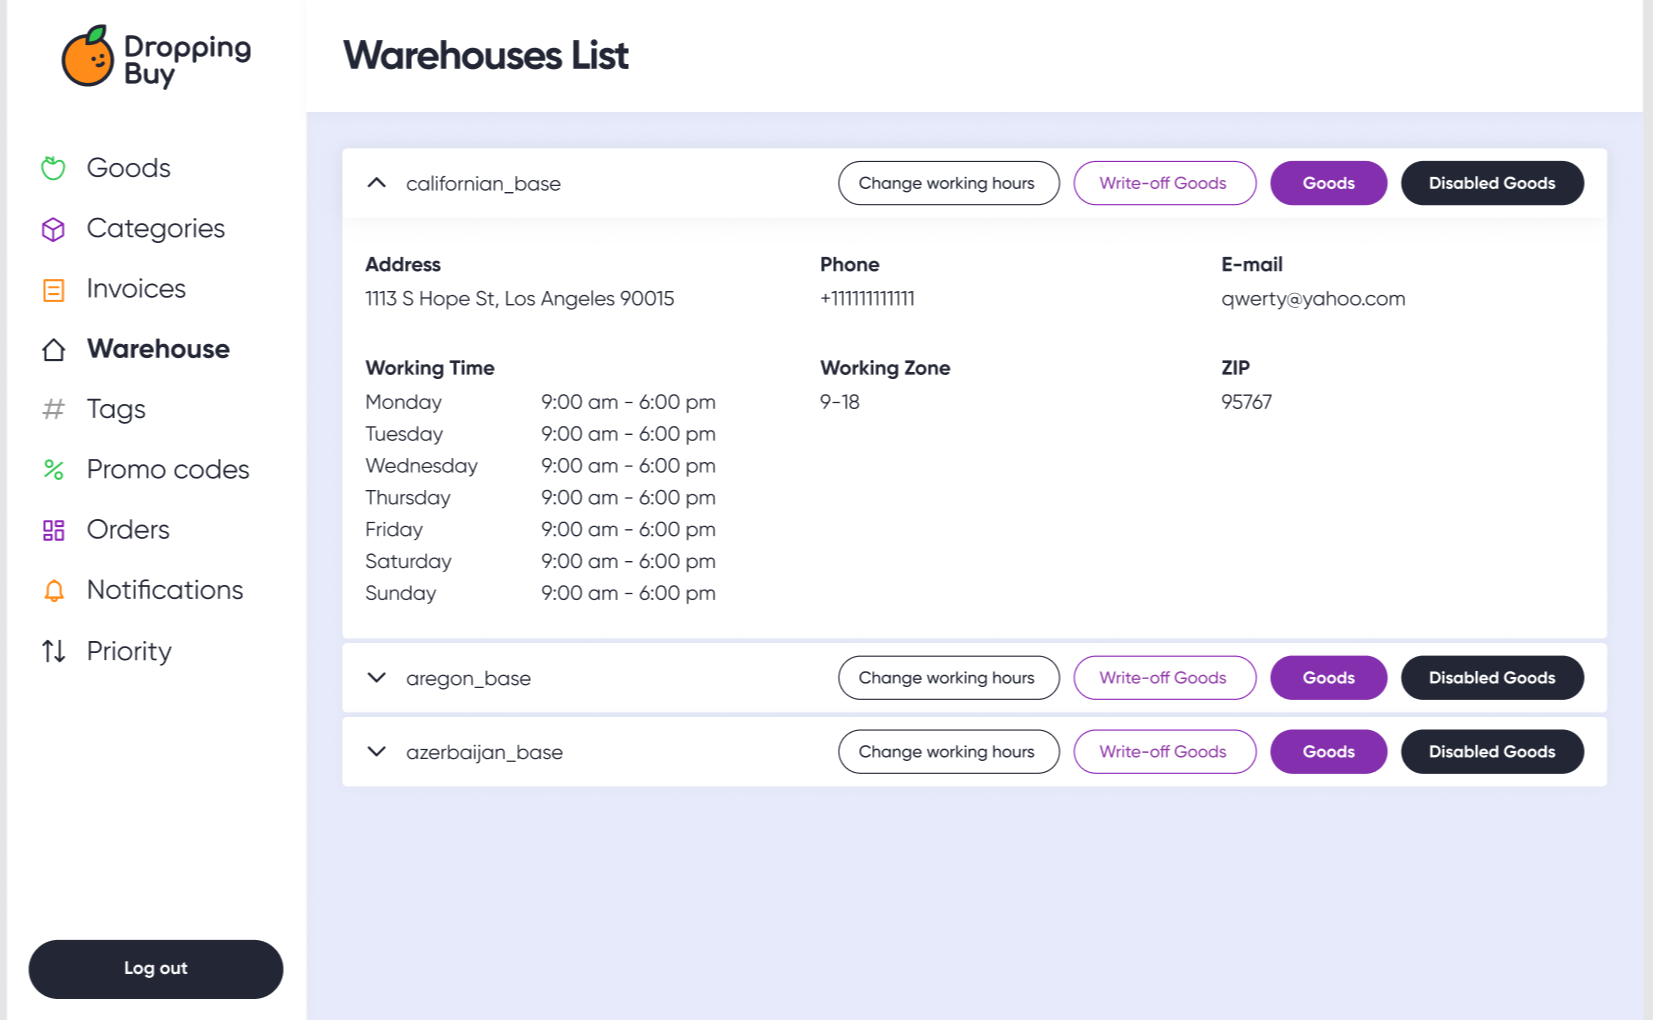1653x1020 pixels.
Task: Click the email qwerty@yahoo.com
Action: [x=1313, y=299]
